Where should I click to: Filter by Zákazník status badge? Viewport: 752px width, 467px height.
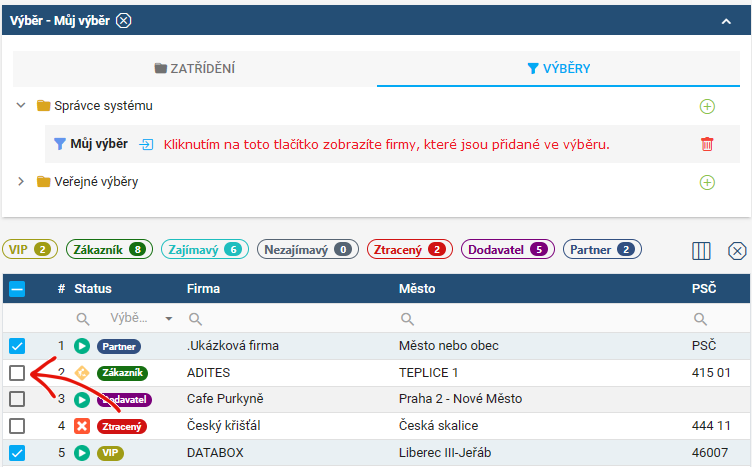[x=109, y=249]
